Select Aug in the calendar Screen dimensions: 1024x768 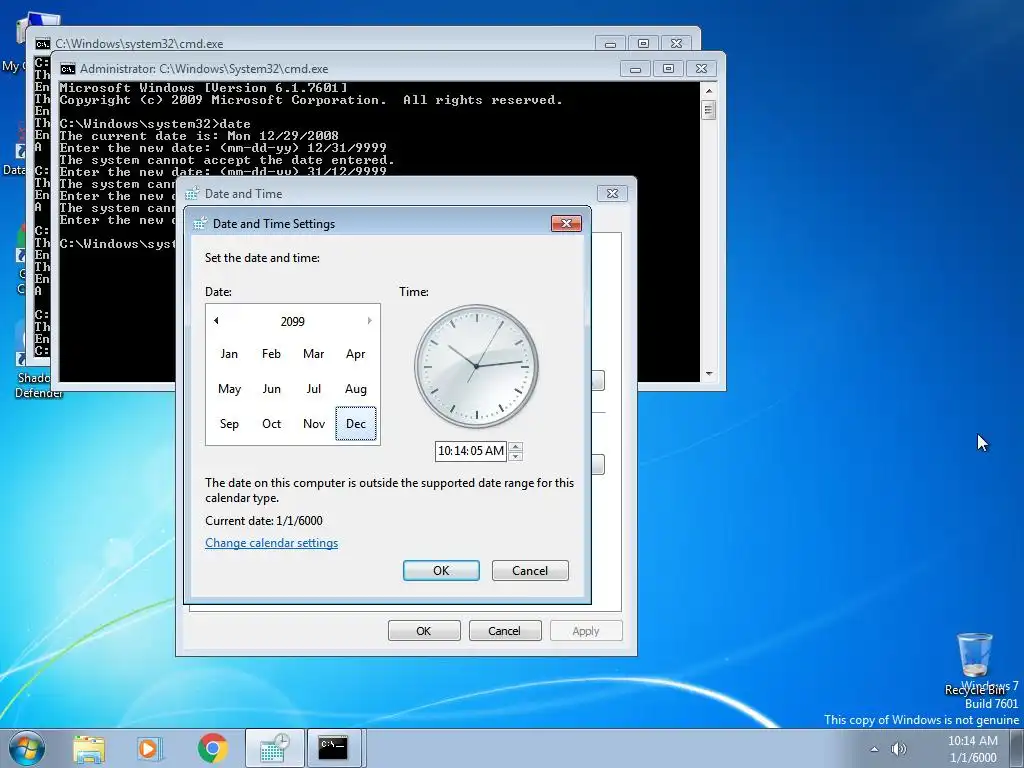(355, 389)
